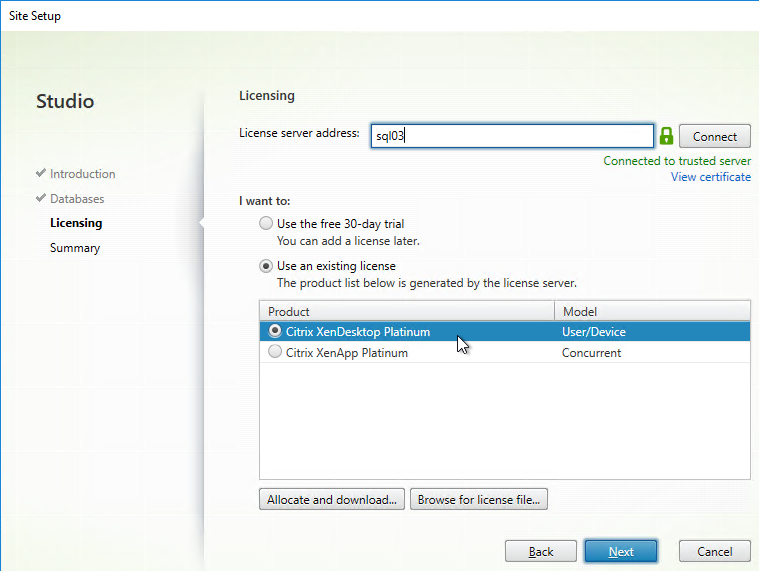The height and width of the screenshot is (571, 759).
Task: Cancel the Site Setup wizard
Action: tap(714, 552)
